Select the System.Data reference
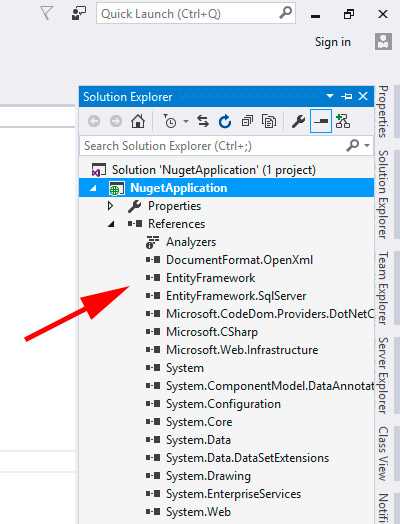The image size is (400, 524). coord(198,440)
